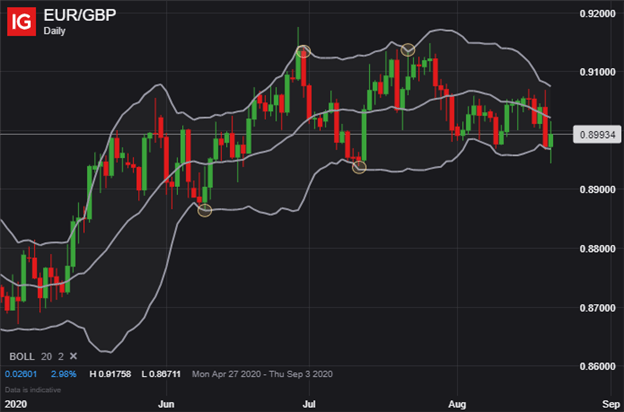Click the BOLL indicator label
The width and height of the screenshot is (624, 412).
[x=22, y=356]
